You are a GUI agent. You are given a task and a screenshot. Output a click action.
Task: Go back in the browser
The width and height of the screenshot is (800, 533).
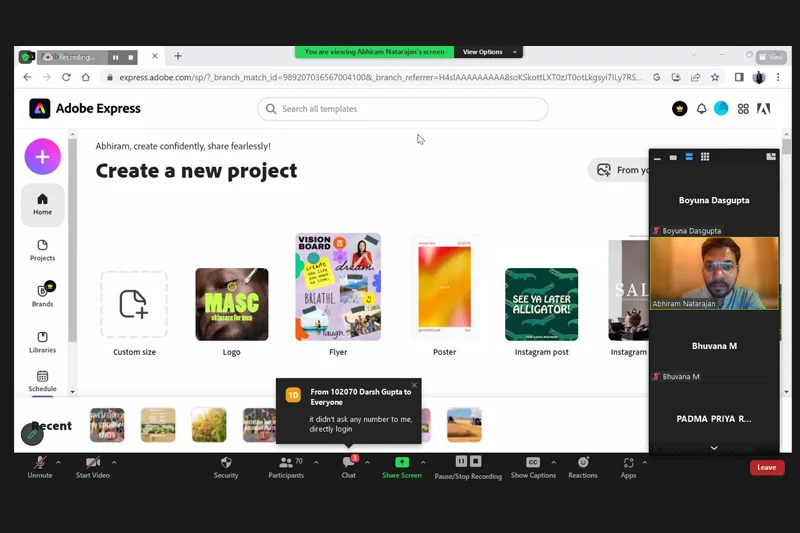tap(28, 77)
